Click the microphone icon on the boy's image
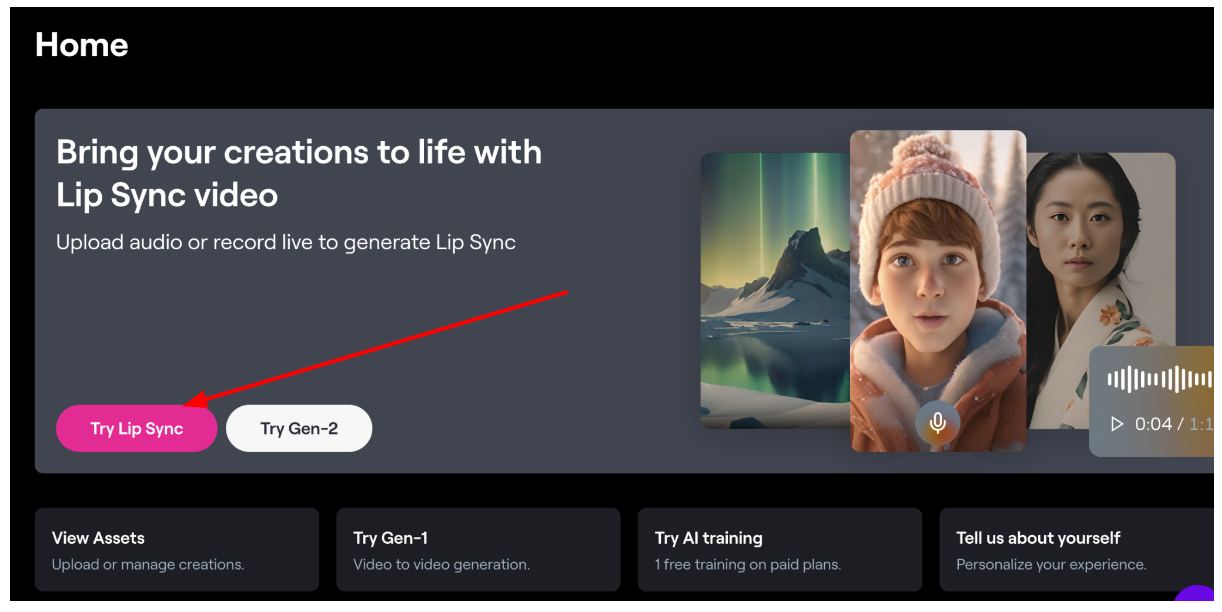 [937, 423]
